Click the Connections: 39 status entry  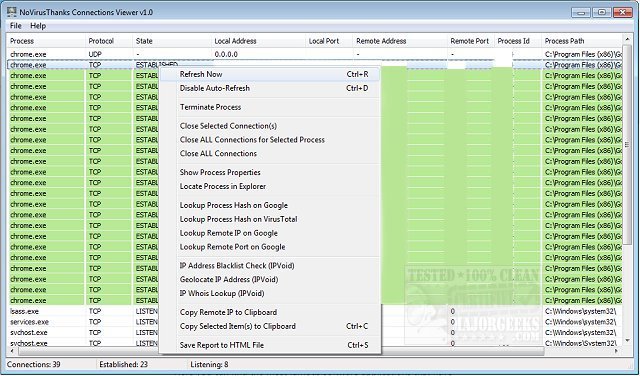pos(33,364)
